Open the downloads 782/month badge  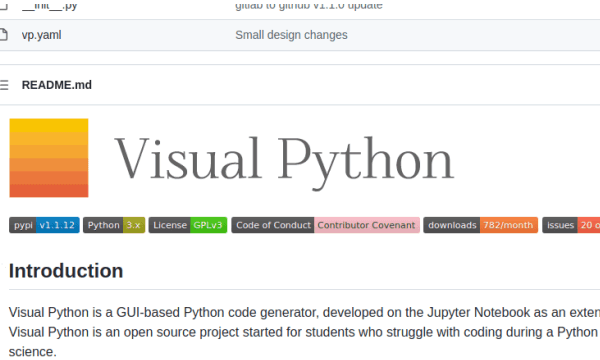click(481, 225)
